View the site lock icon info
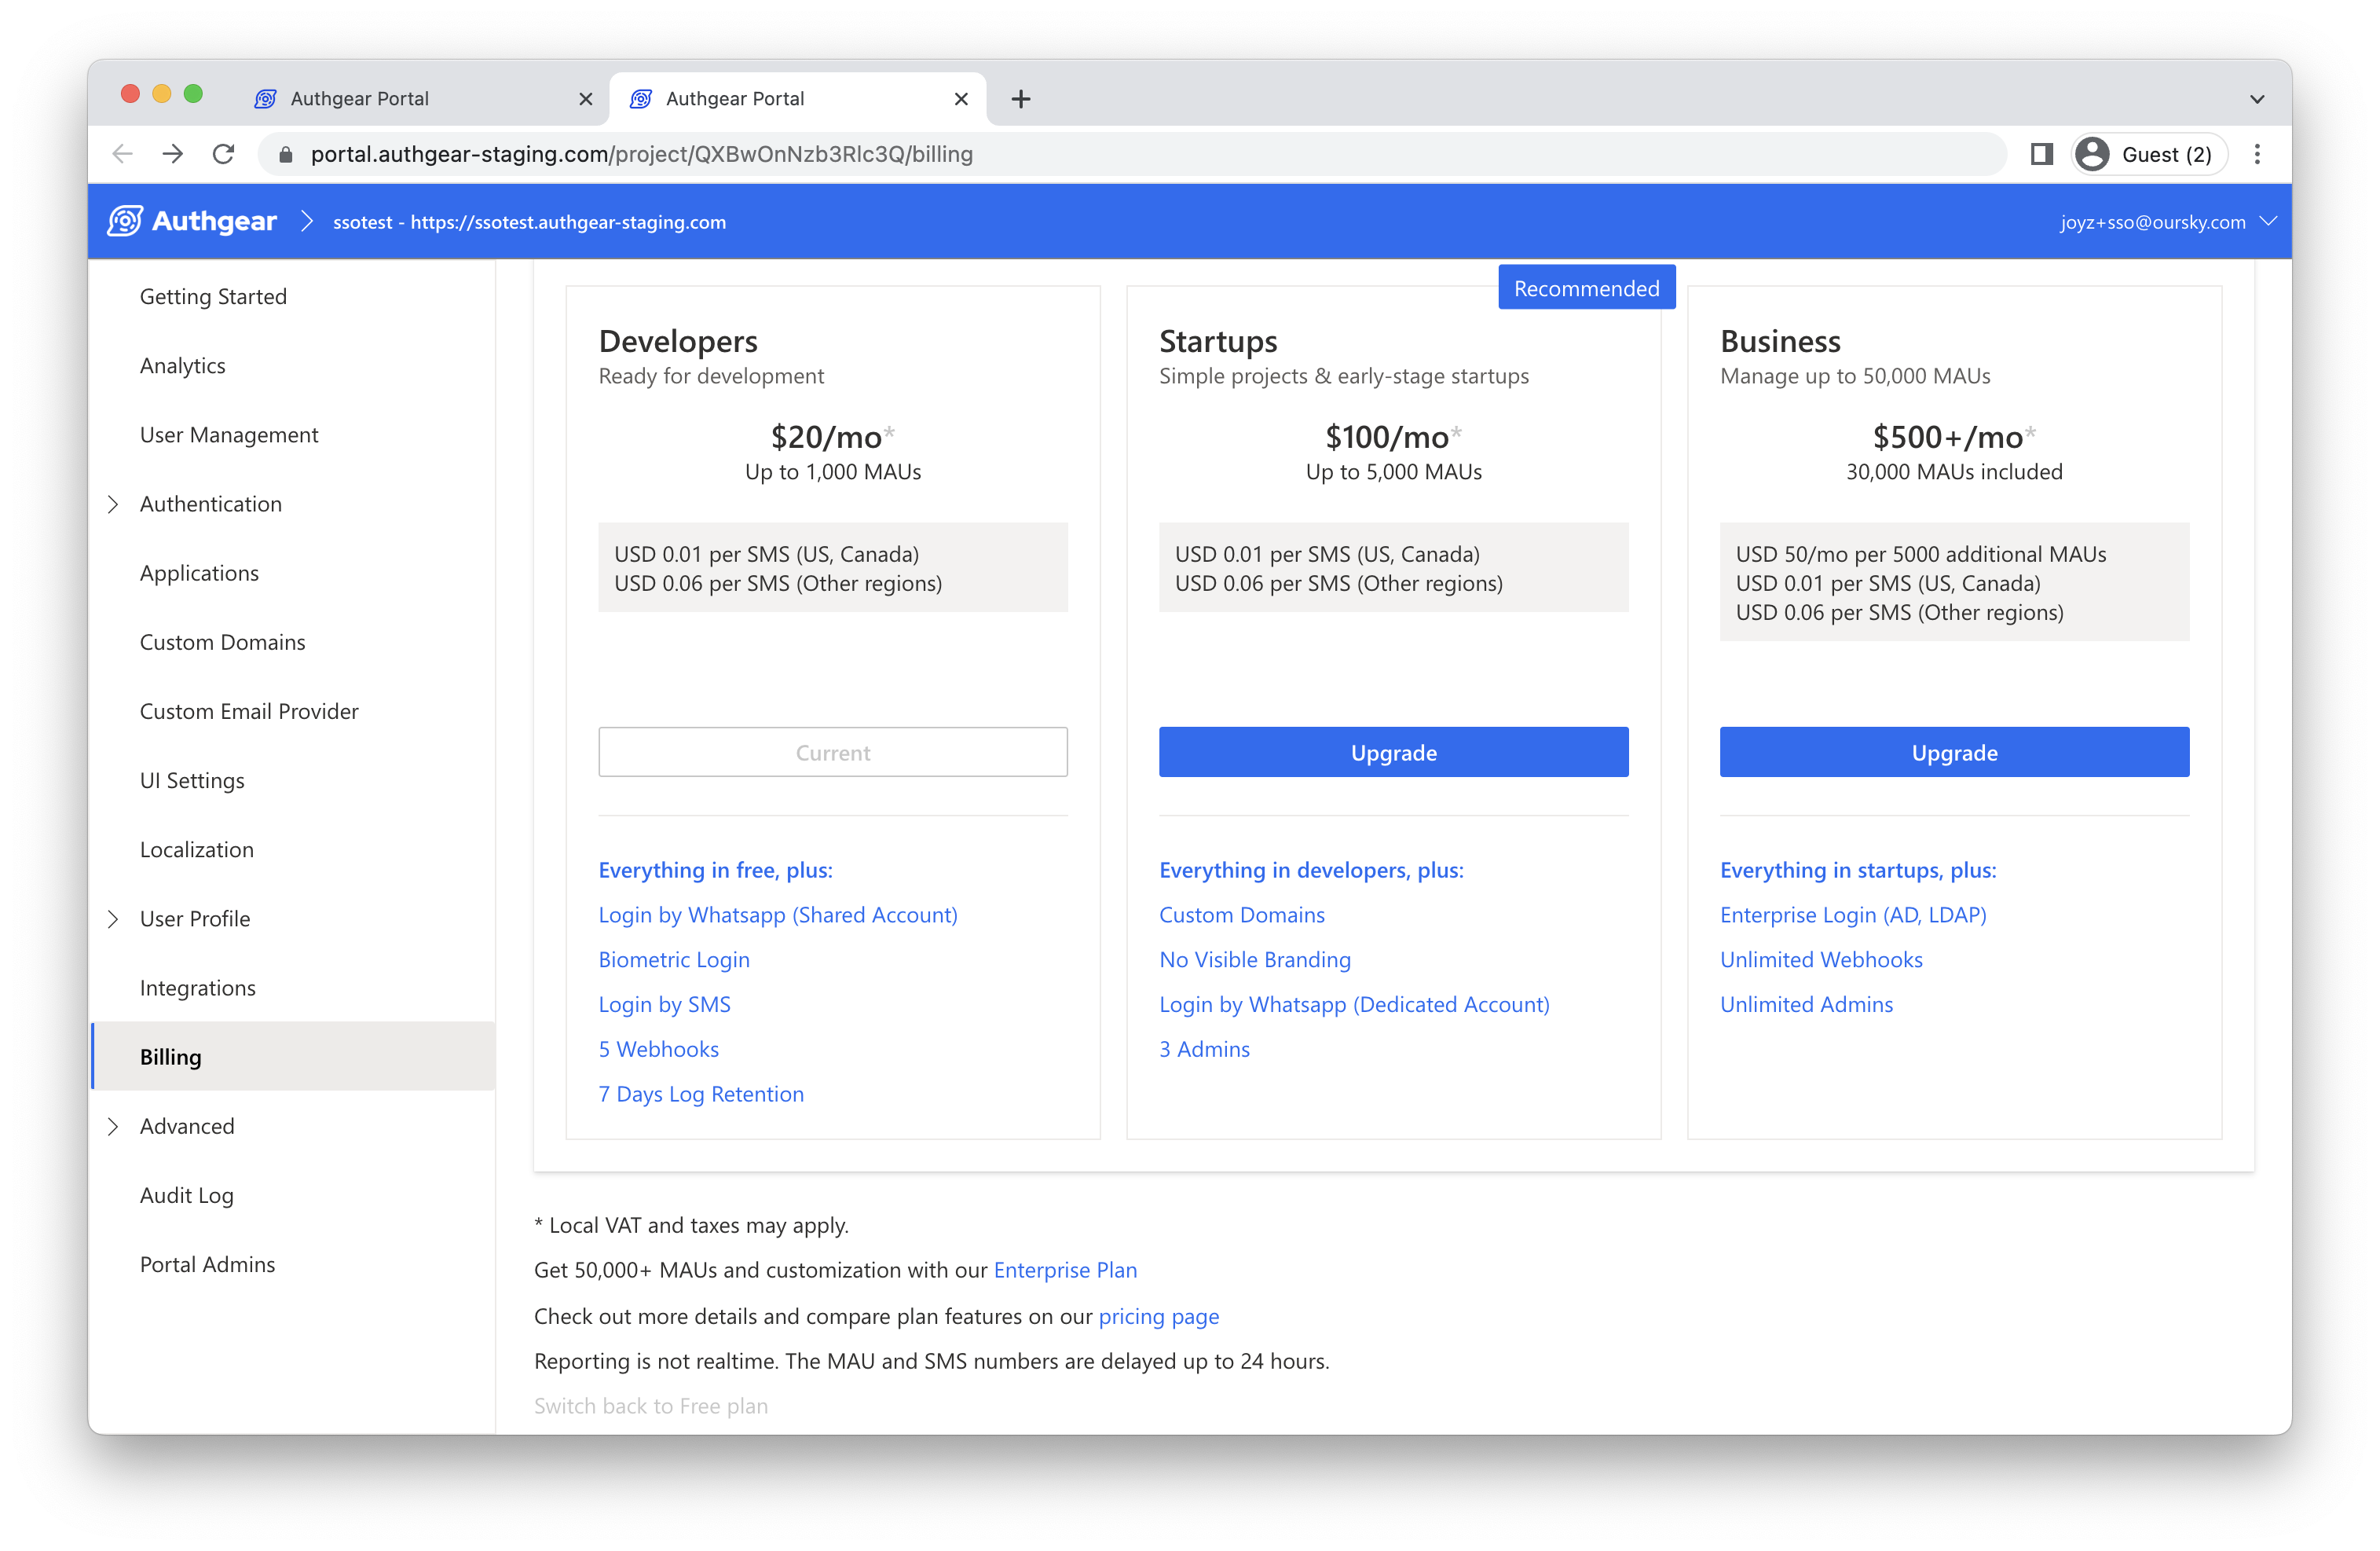Image resolution: width=2380 pixels, height=1551 pixels. pyautogui.click(x=286, y=154)
